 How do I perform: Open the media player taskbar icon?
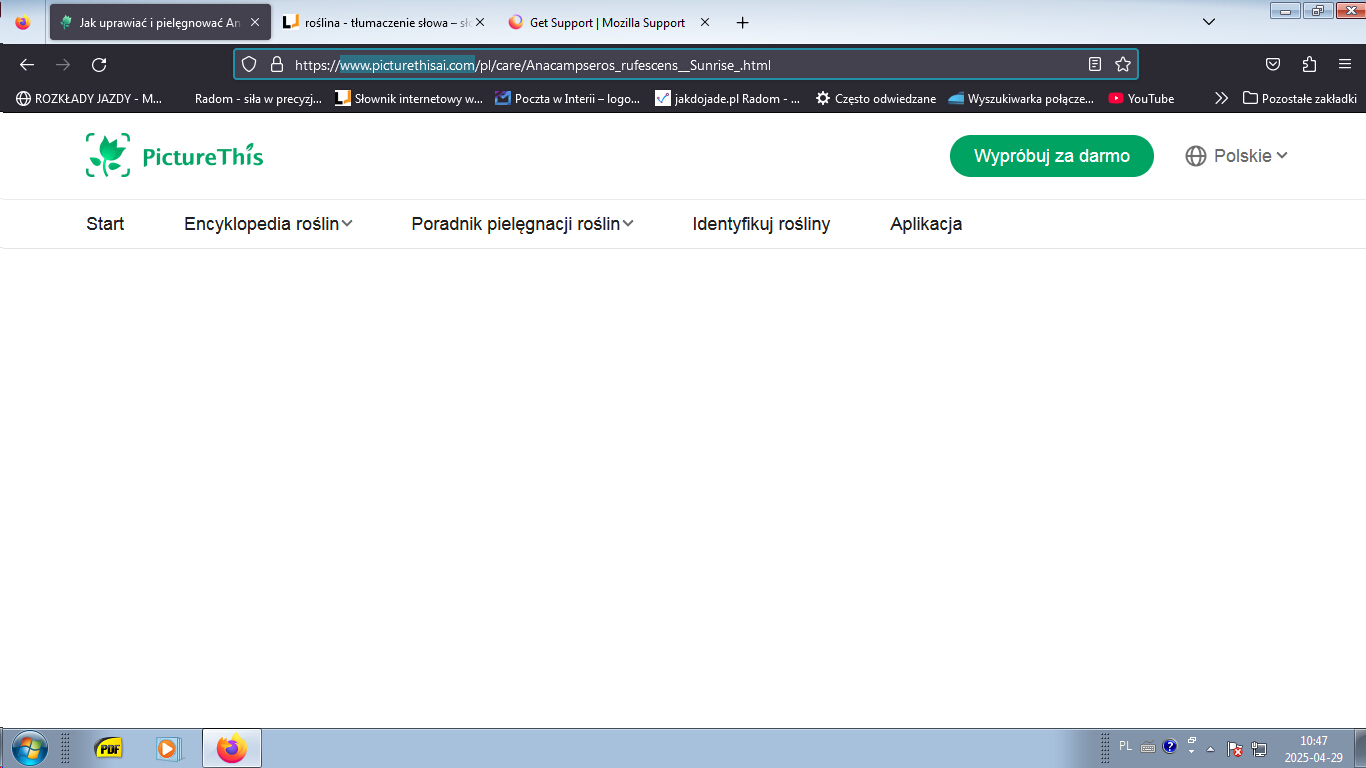pyautogui.click(x=168, y=748)
